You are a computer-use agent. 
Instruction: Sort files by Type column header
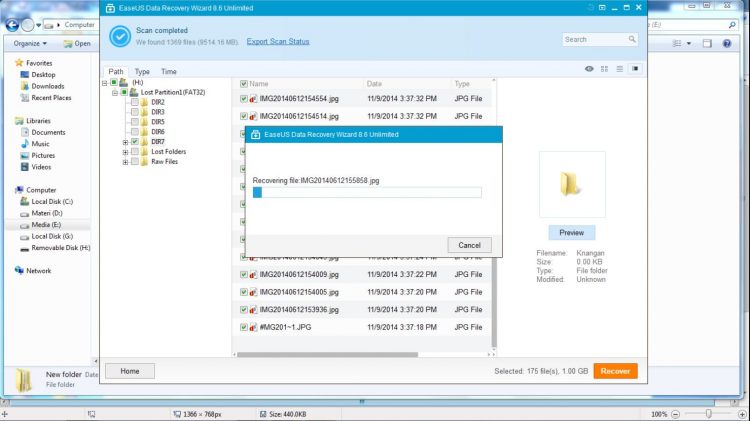point(462,84)
